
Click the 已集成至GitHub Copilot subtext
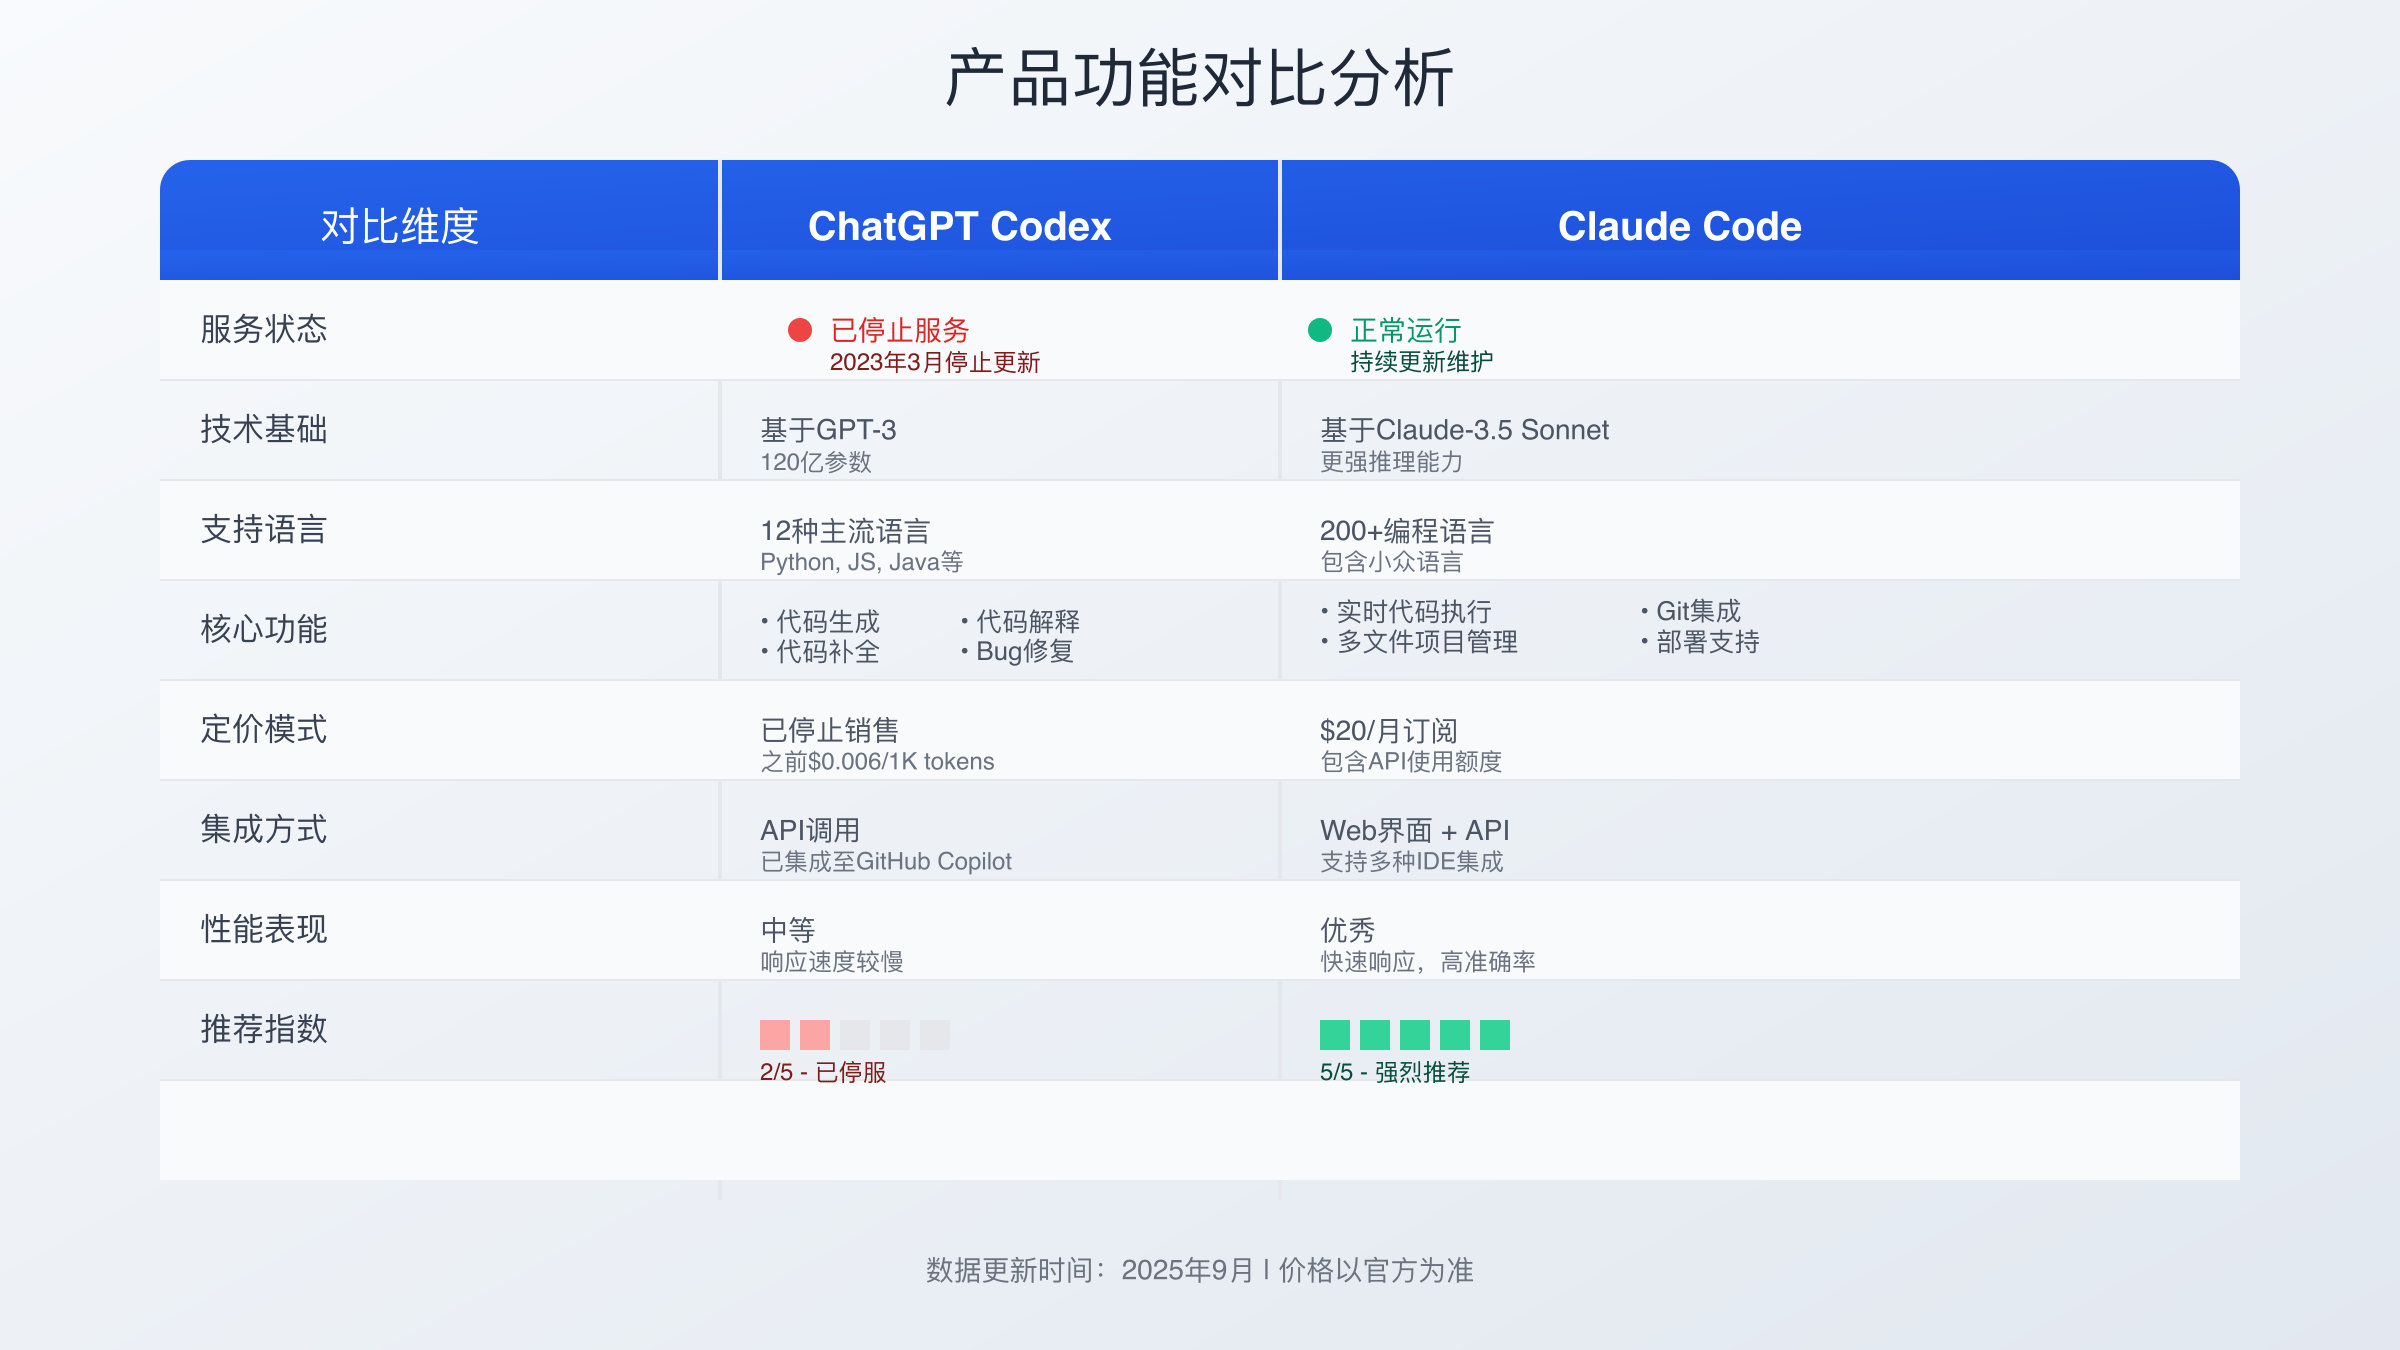886,862
